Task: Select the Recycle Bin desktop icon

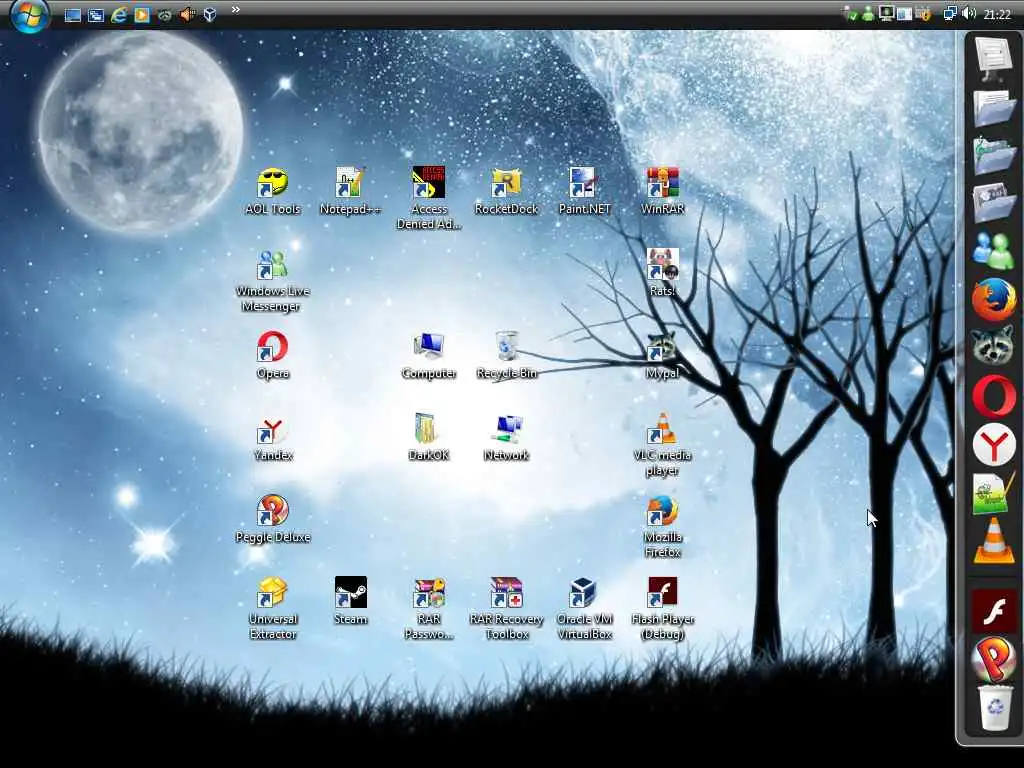Action: coord(507,355)
